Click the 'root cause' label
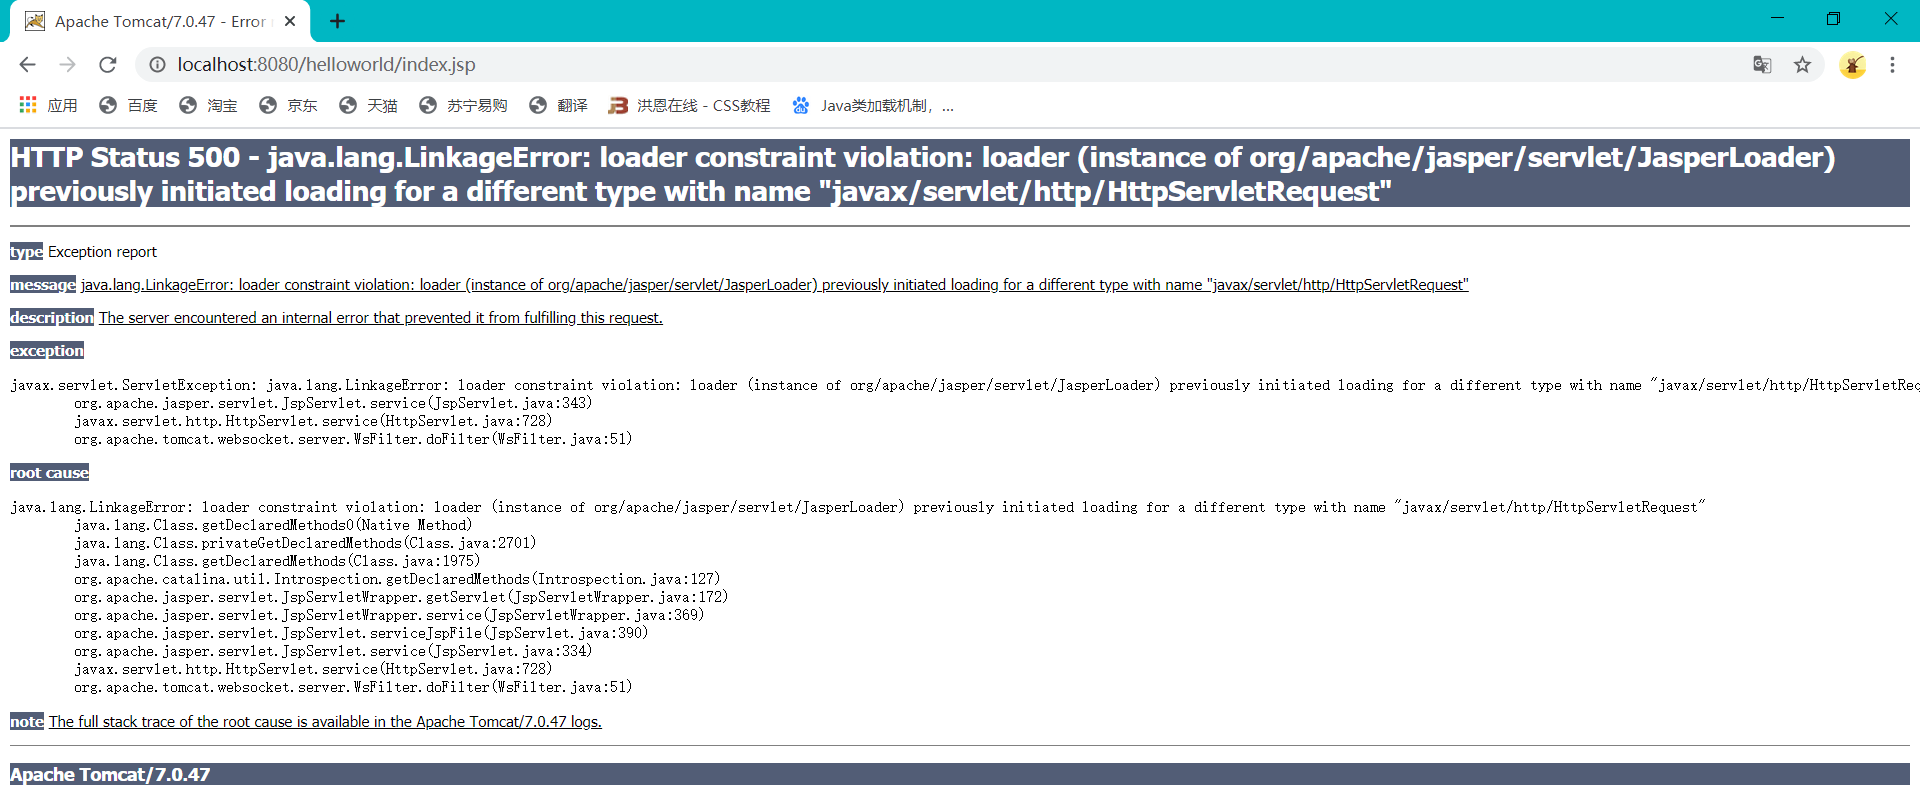The height and width of the screenshot is (812, 1920). 49,473
